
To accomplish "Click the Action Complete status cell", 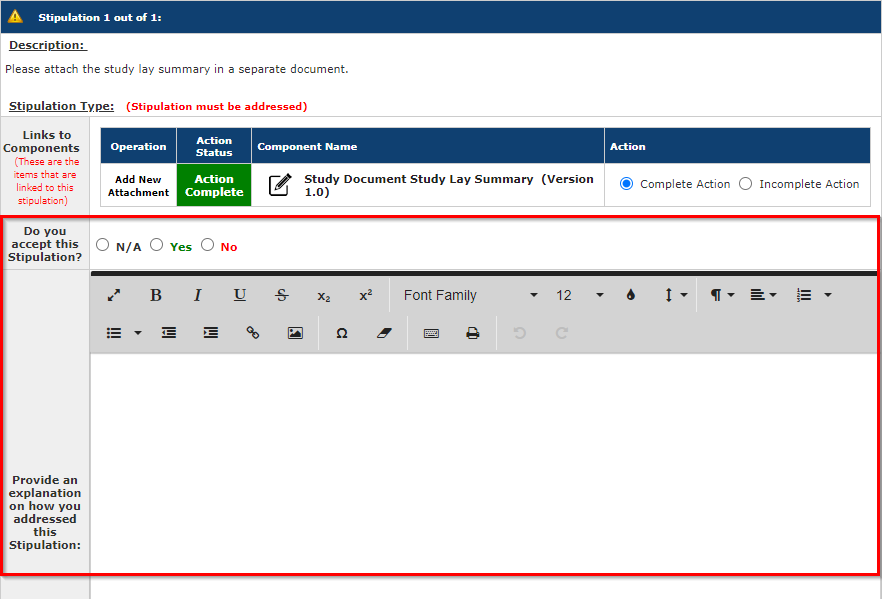I will pyautogui.click(x=214, y=185).
